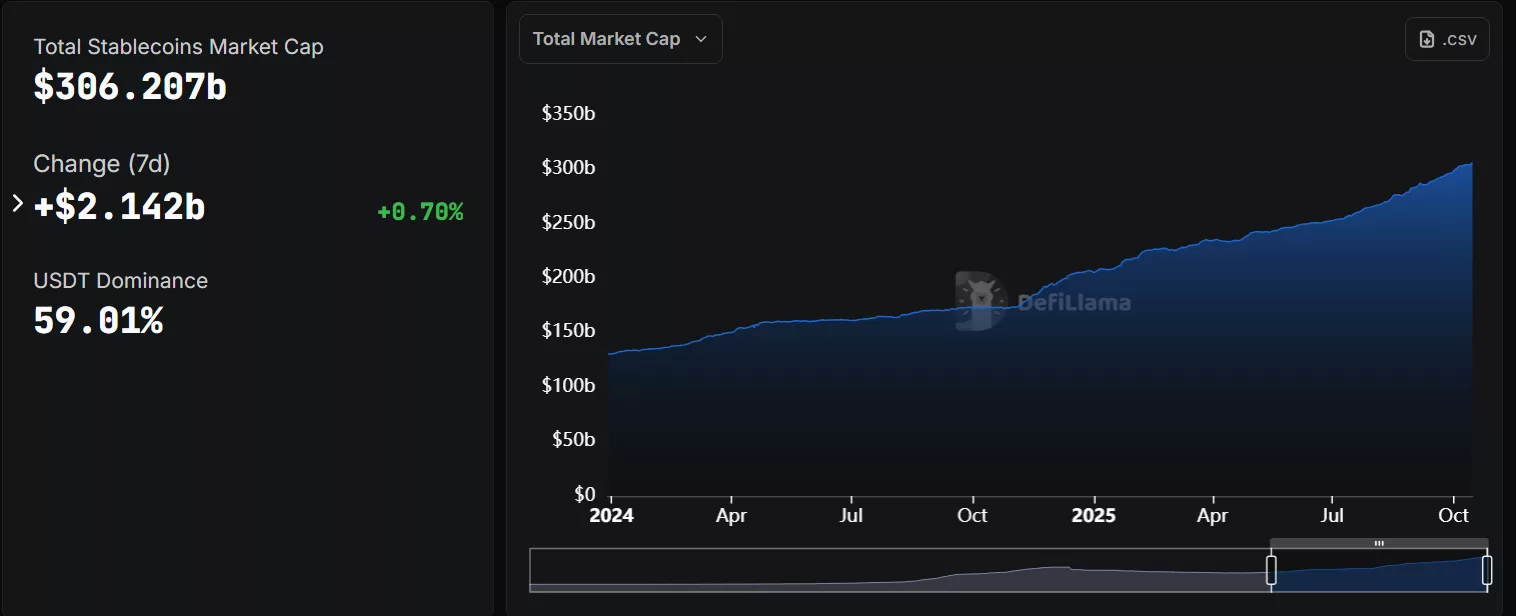The image size is (1516, 616).
Task: Click the file download icon inside the .csv button
Action: click(1426, 38)
